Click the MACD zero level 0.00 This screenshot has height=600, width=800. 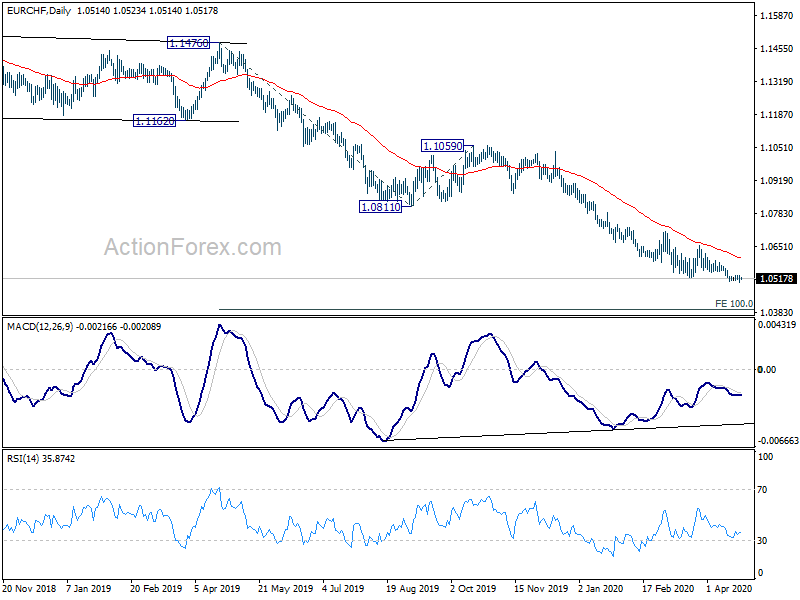[x=767, y=369]
